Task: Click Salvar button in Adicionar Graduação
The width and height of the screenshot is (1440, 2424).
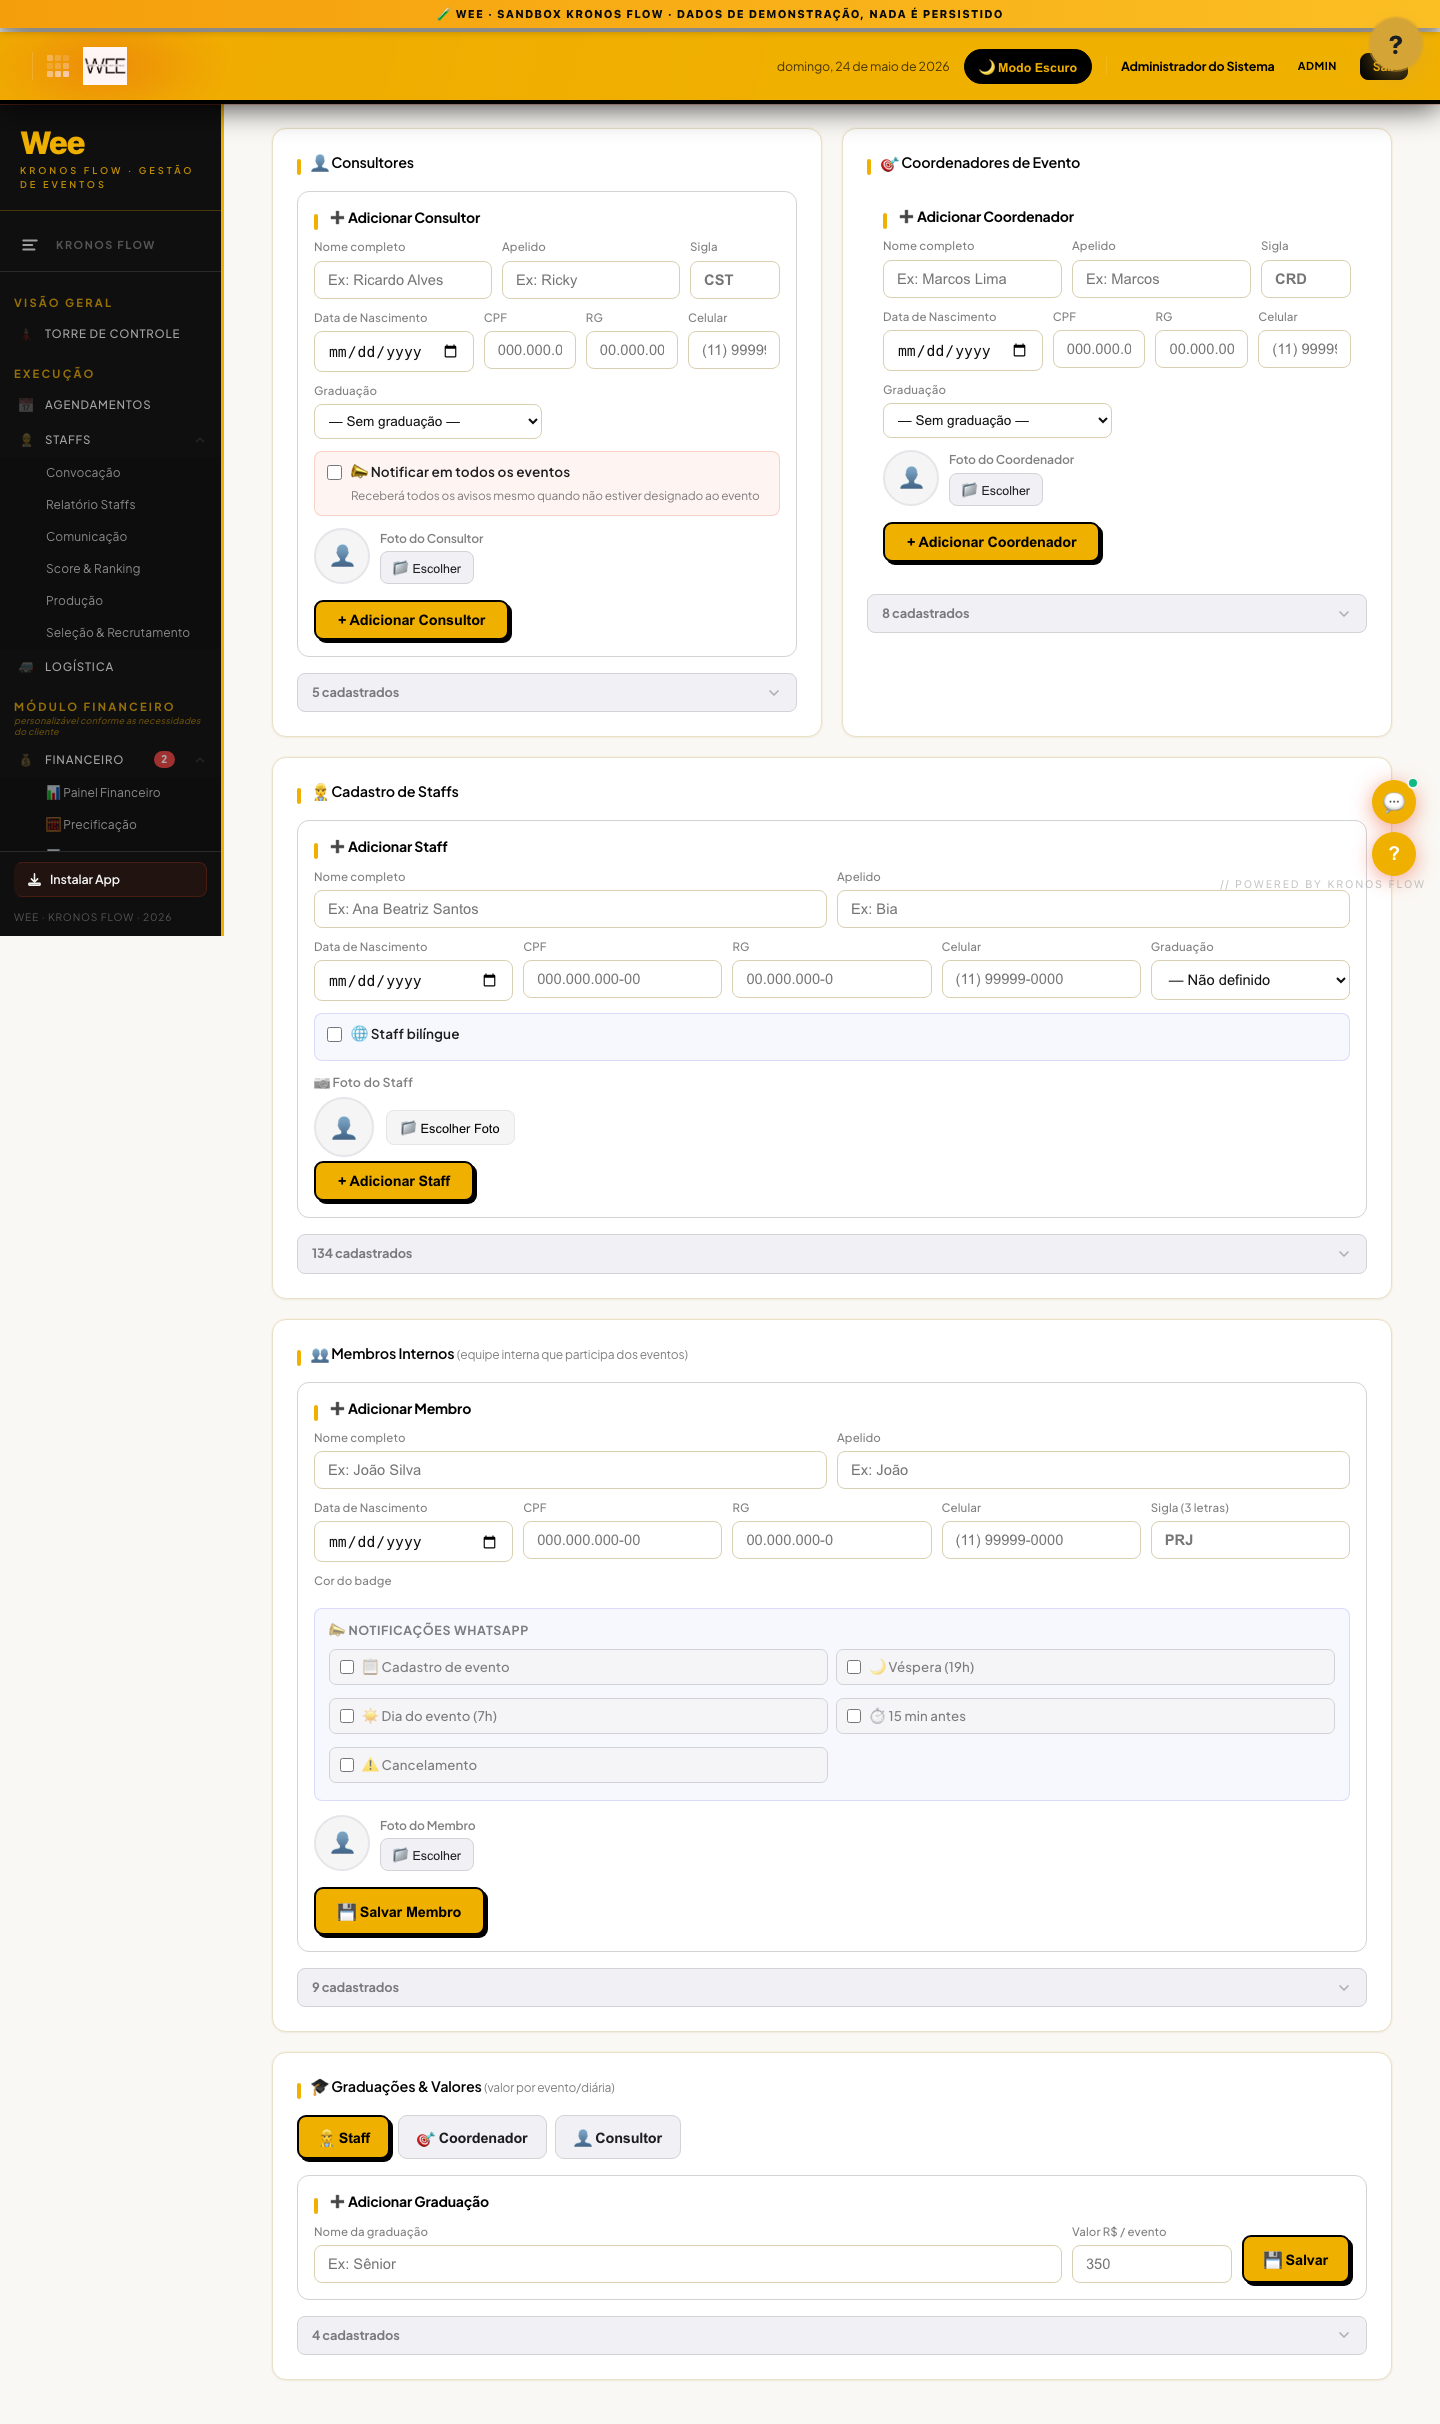Action: (1296, 2260)
